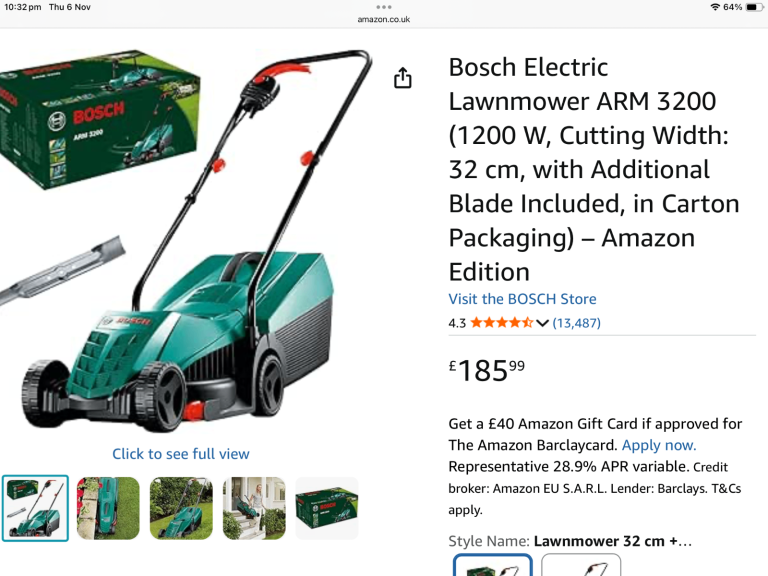
Task: Select thumbnail of mower on lawn
Action: point(181,508)
